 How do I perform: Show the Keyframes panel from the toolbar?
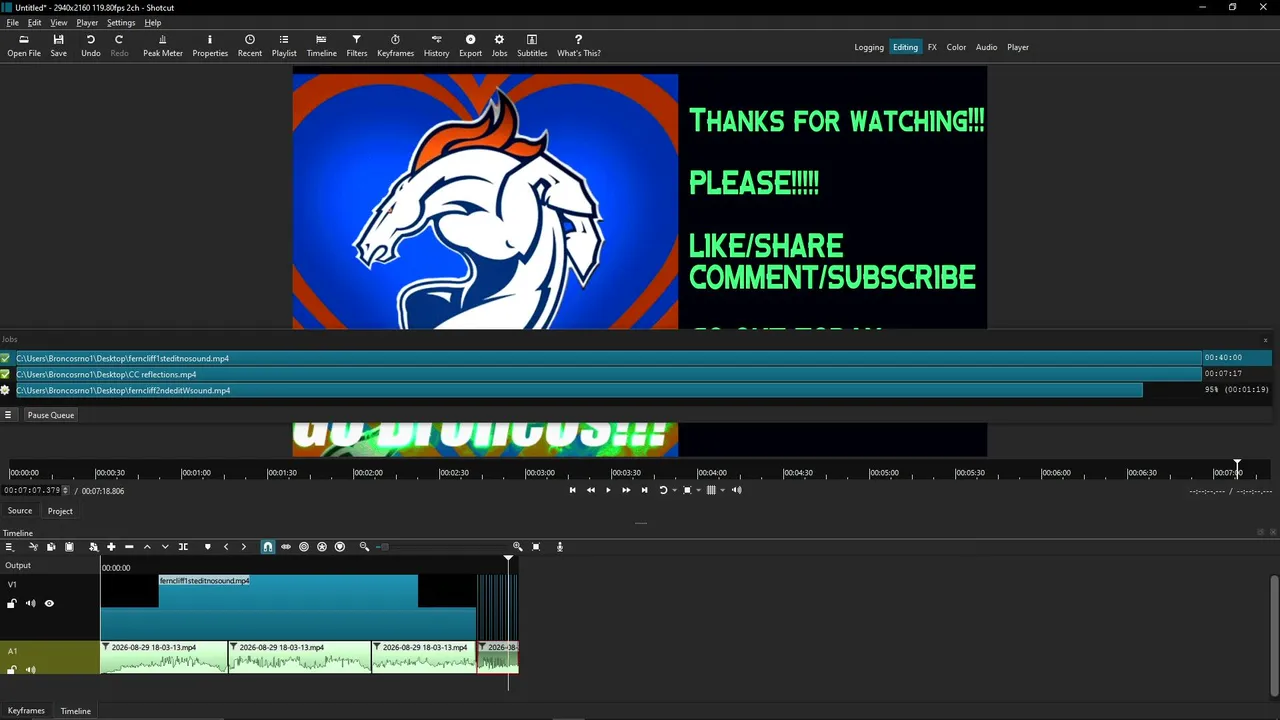(395, 46)
